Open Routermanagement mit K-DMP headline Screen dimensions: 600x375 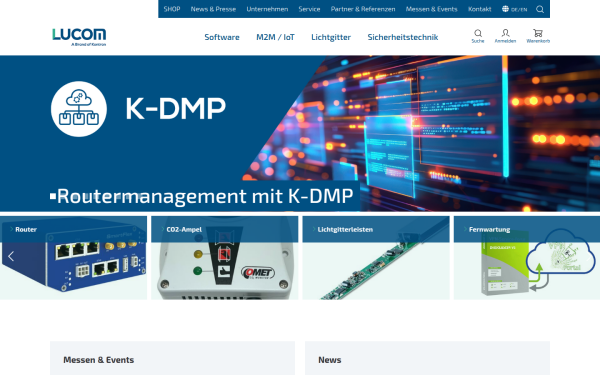pyautogui.click(x=205, y=196)
